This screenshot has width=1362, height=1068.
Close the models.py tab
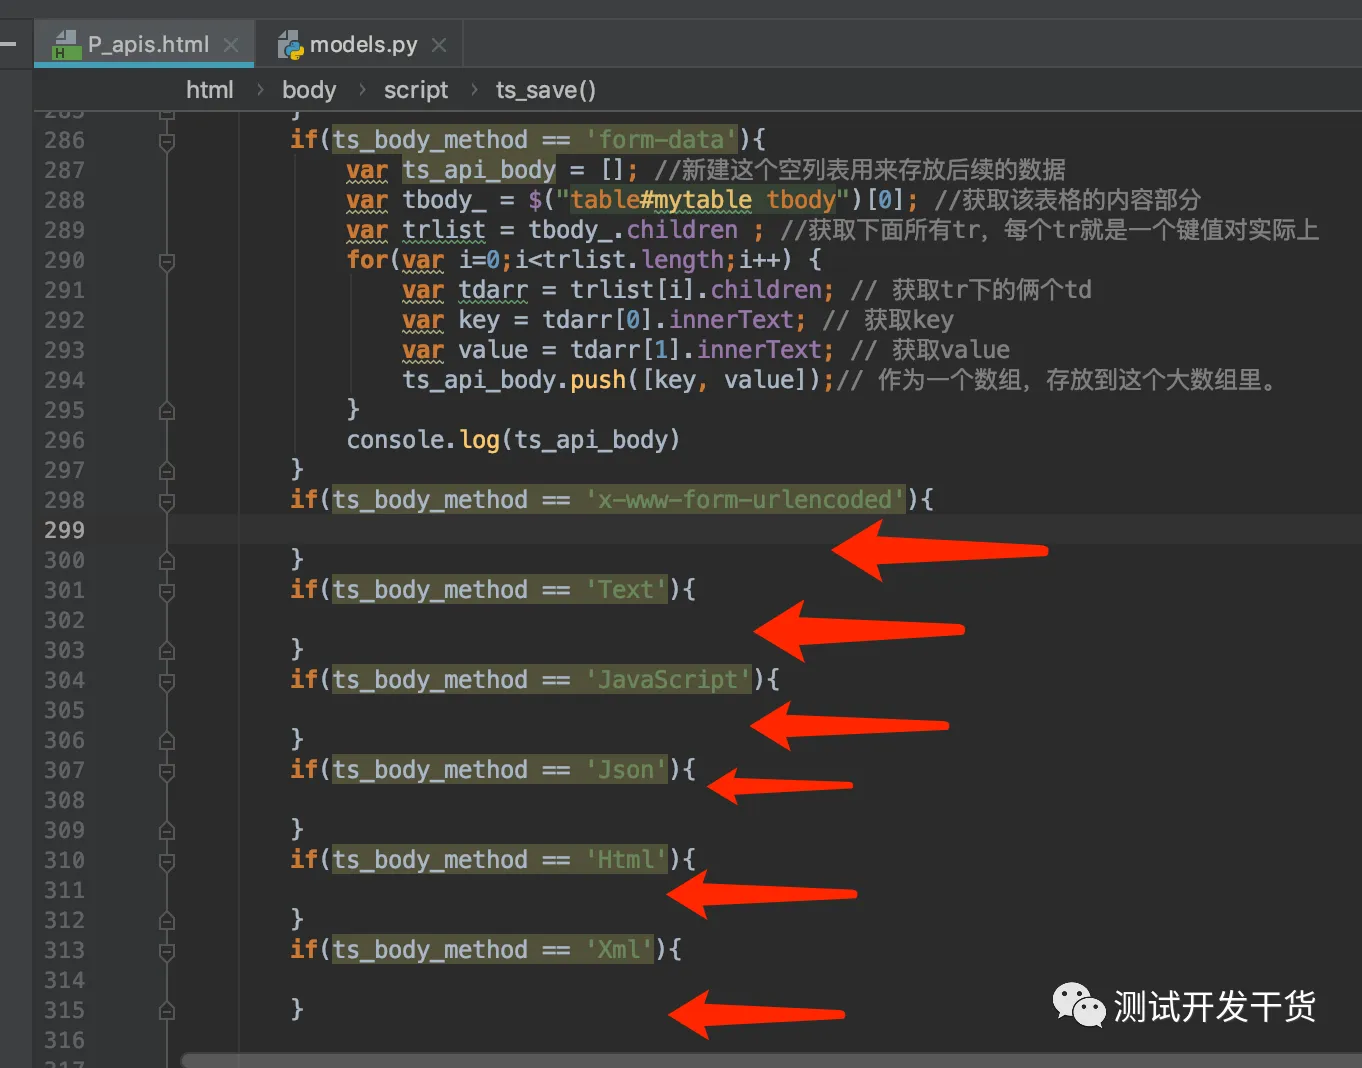[439, 45]
